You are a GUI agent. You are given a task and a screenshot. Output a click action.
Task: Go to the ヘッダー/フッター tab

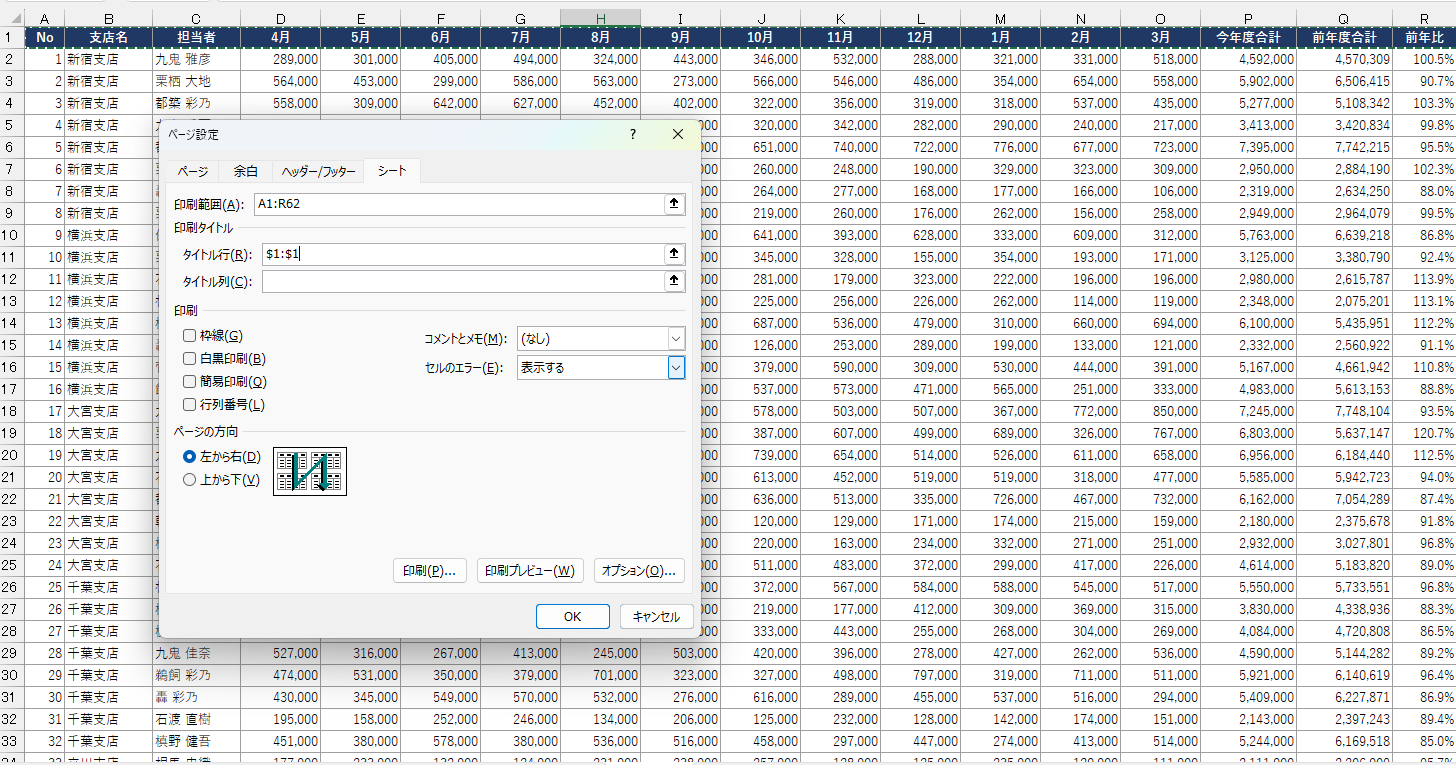click(318, 171)
